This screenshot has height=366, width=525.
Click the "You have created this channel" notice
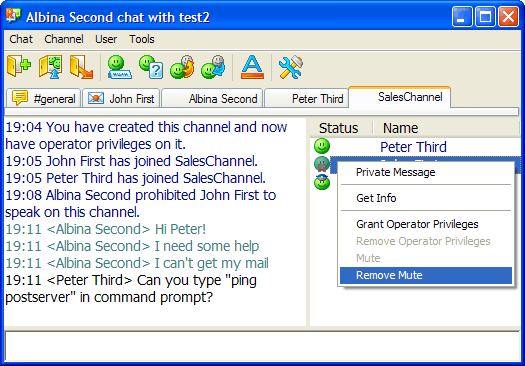146,136
